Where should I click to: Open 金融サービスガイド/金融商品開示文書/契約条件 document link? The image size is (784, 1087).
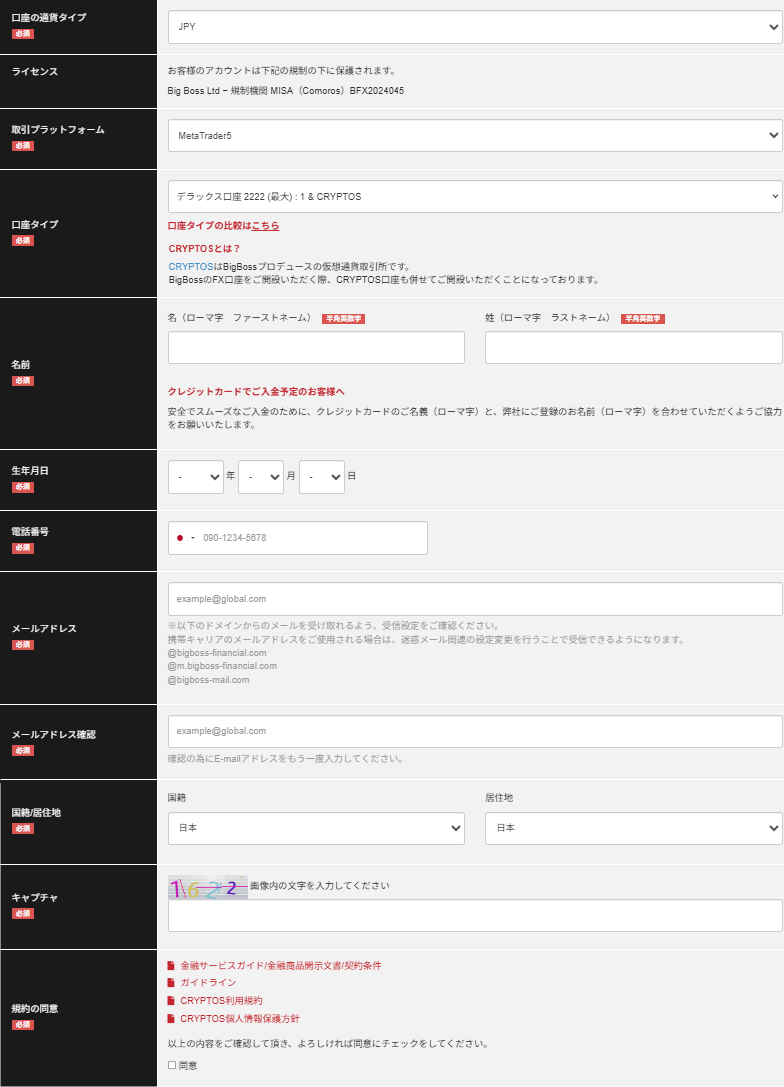click(x=281, y=966)
